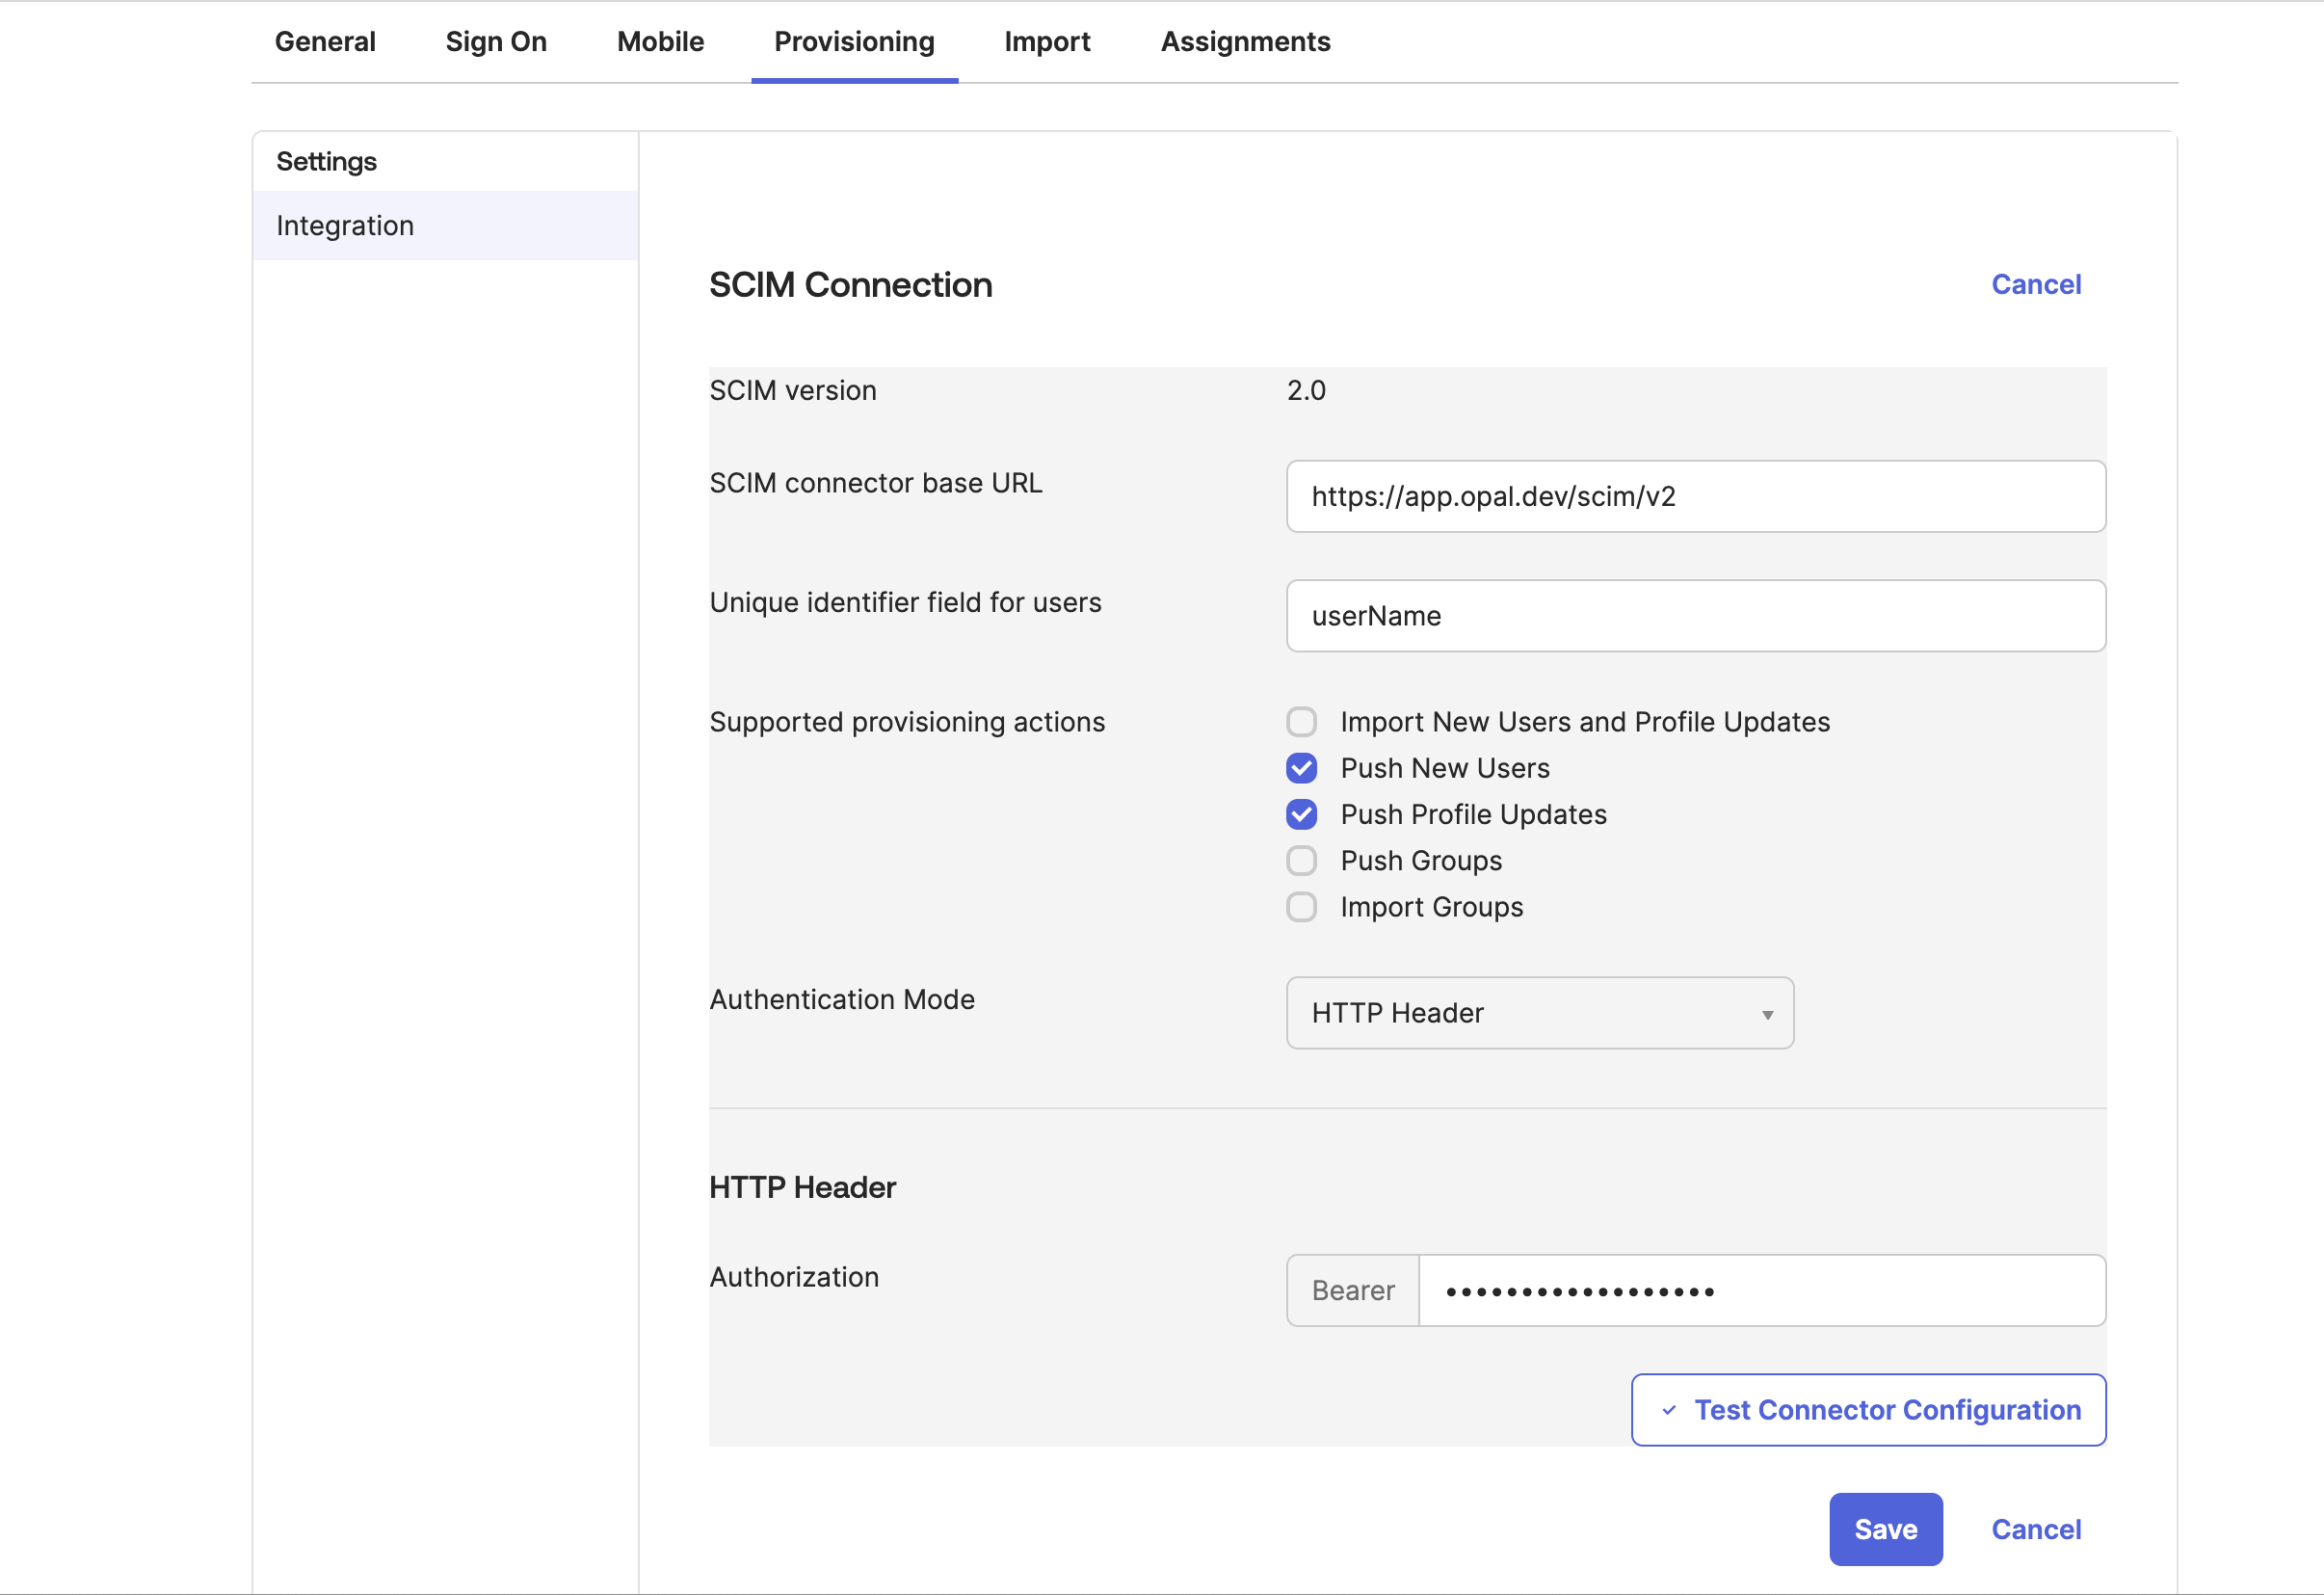Click the Authentication Mode dropdown arrow
The height and width of the screenshot is (1595, 2324).
(x=1767, y=1014)
